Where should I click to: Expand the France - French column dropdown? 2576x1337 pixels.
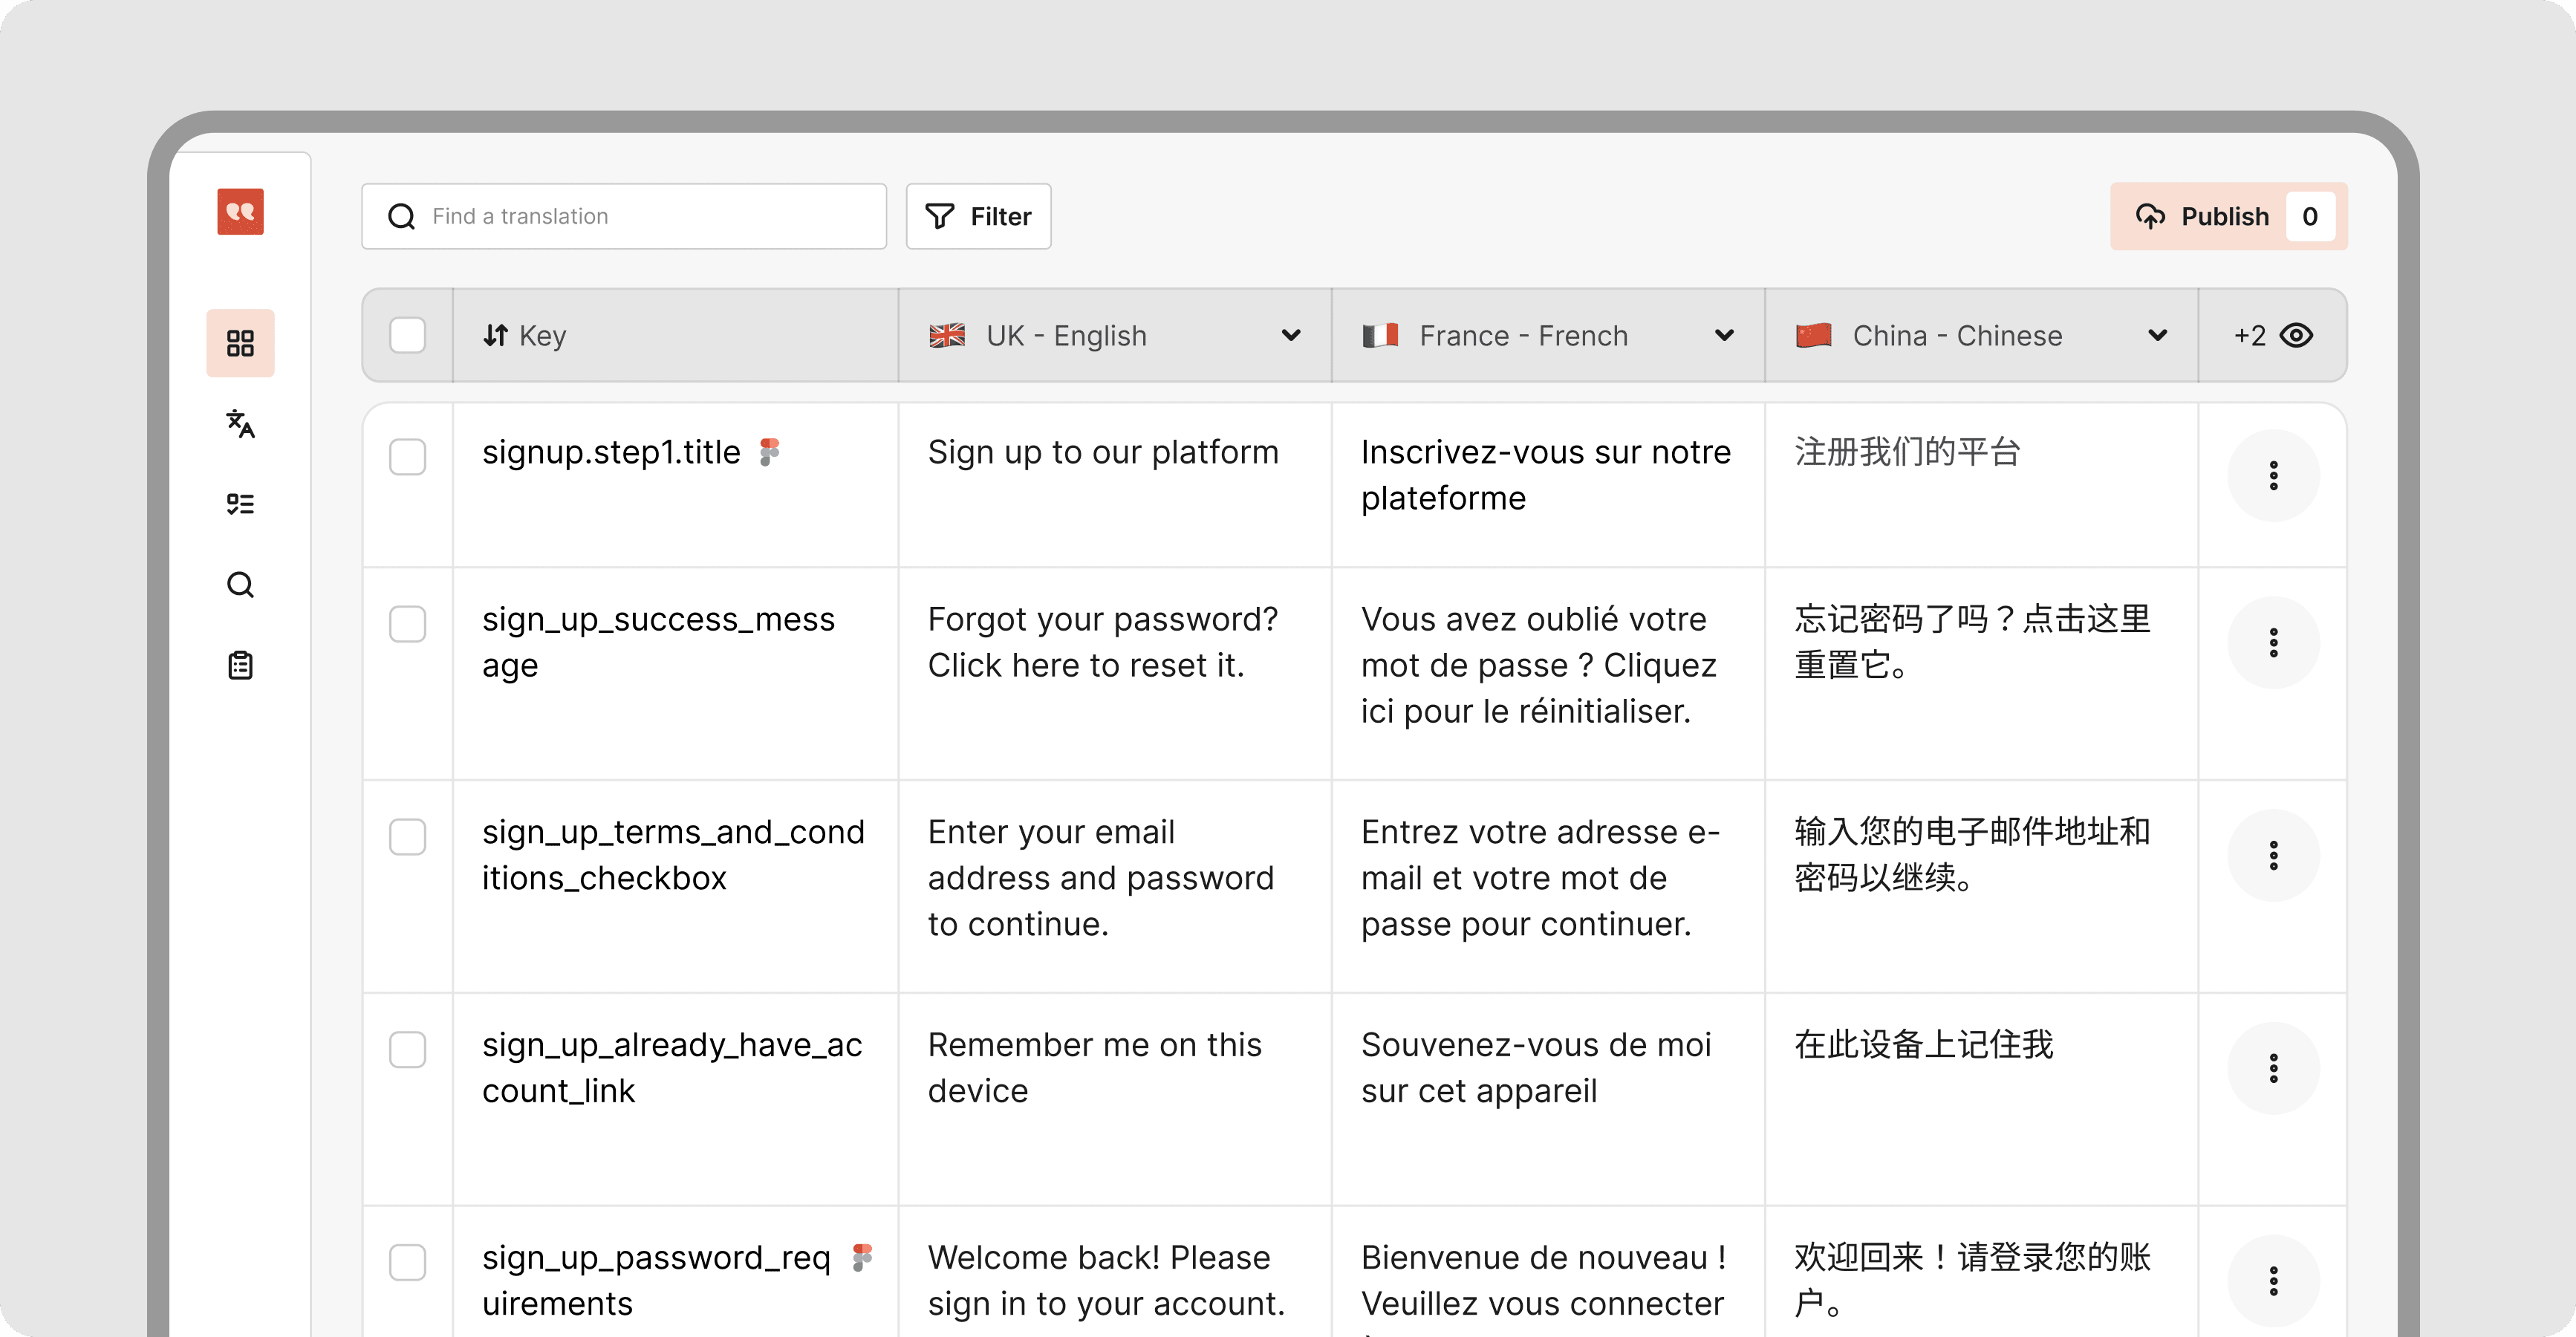point(1723,336)
